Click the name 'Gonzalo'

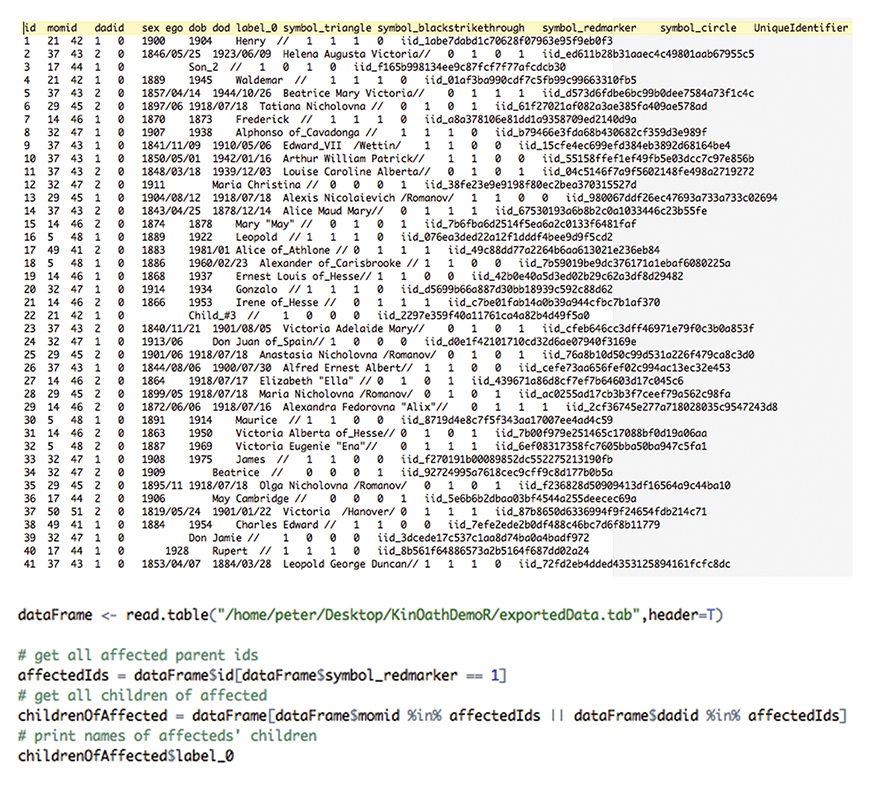[x=256, y=289]
